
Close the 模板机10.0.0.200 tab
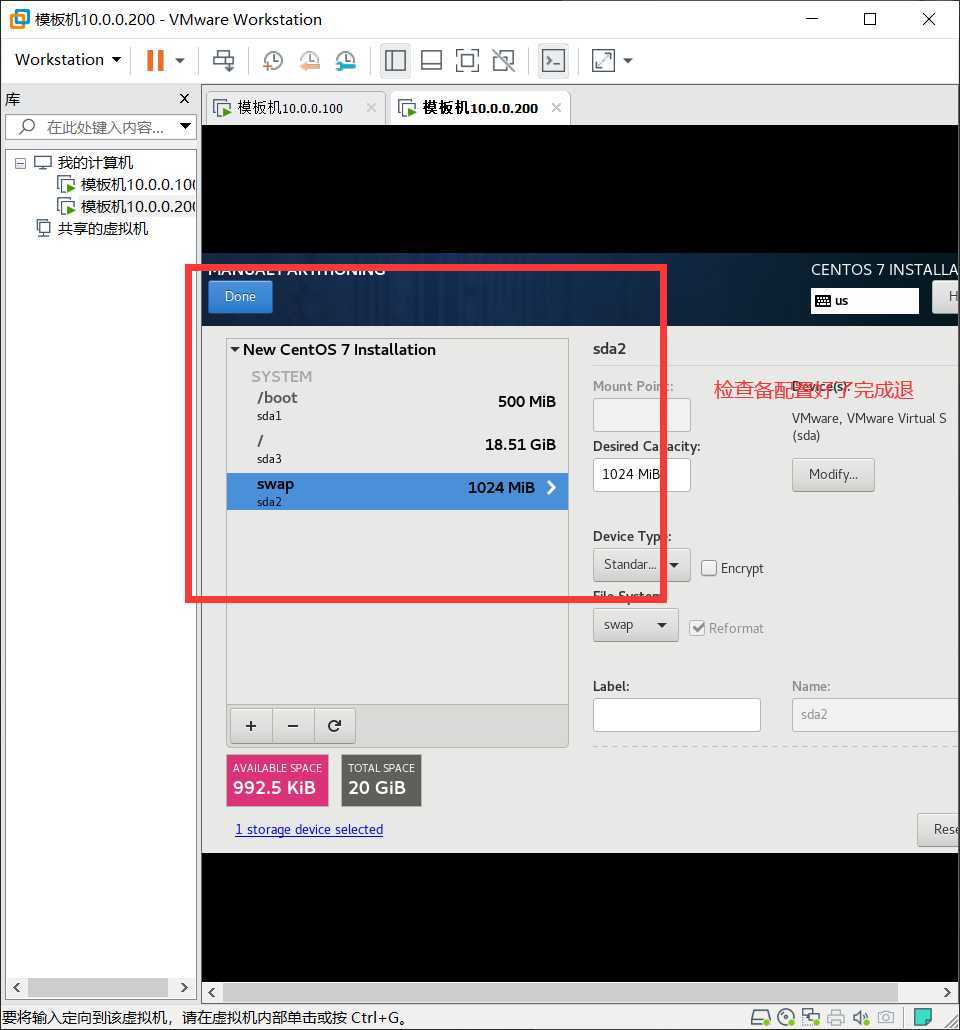pos(557,107)
